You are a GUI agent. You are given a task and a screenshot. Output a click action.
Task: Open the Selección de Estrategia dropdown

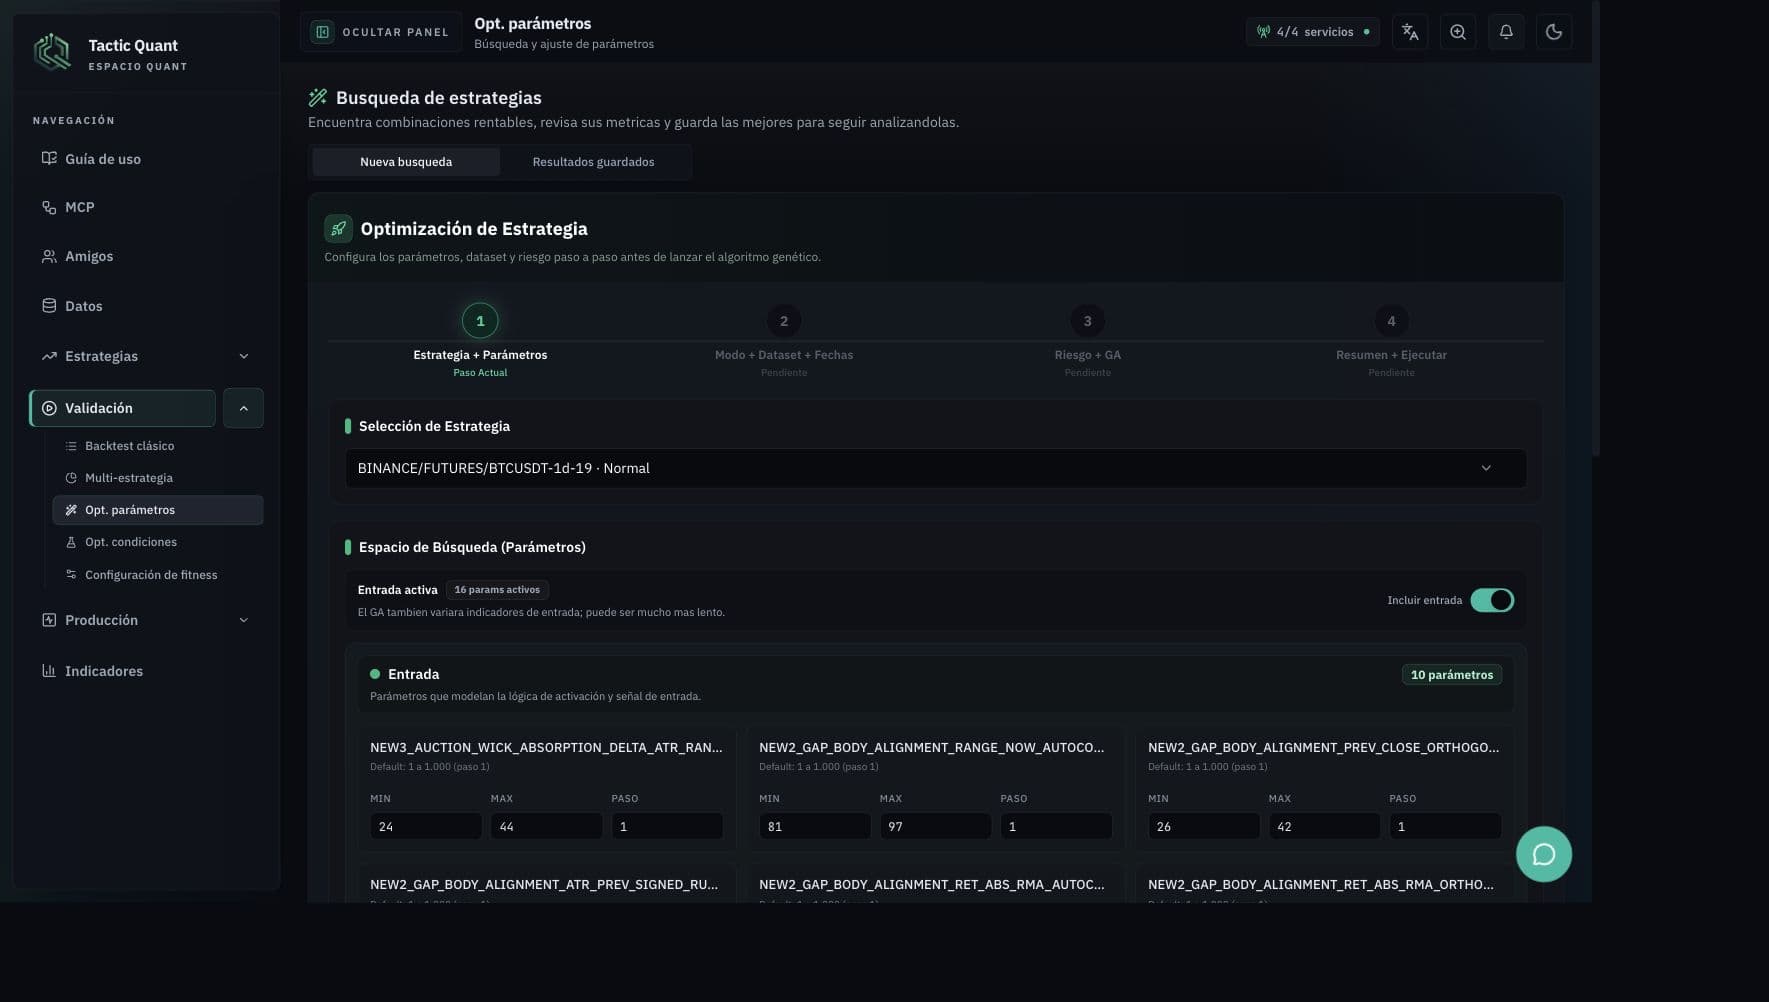click(x=936, y=468)
